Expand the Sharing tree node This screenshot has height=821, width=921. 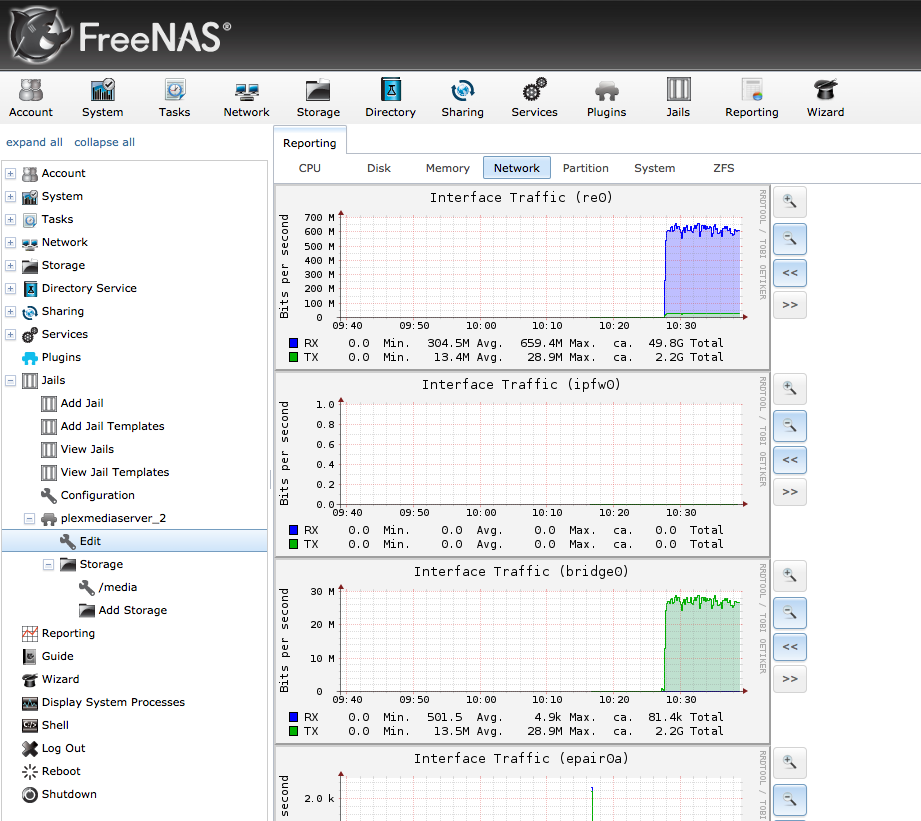point(11,312)
